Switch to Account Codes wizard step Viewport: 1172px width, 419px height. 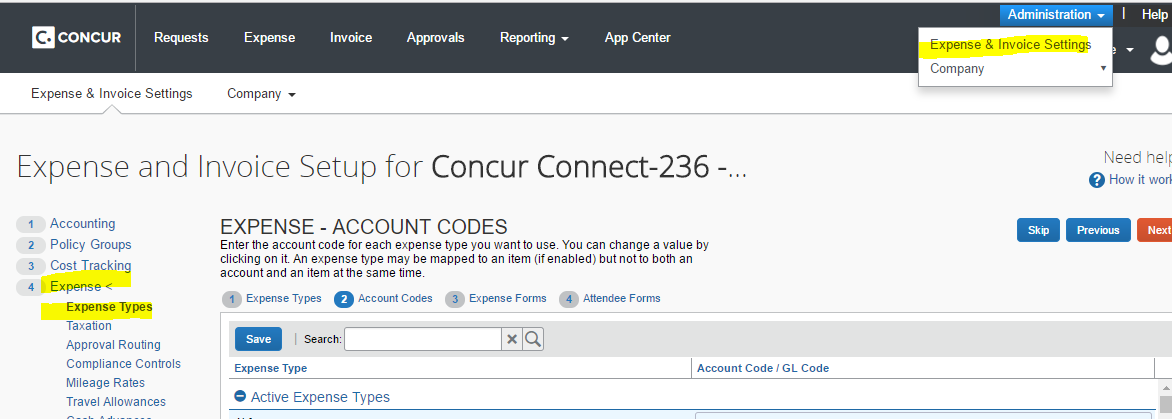[384, 299]
